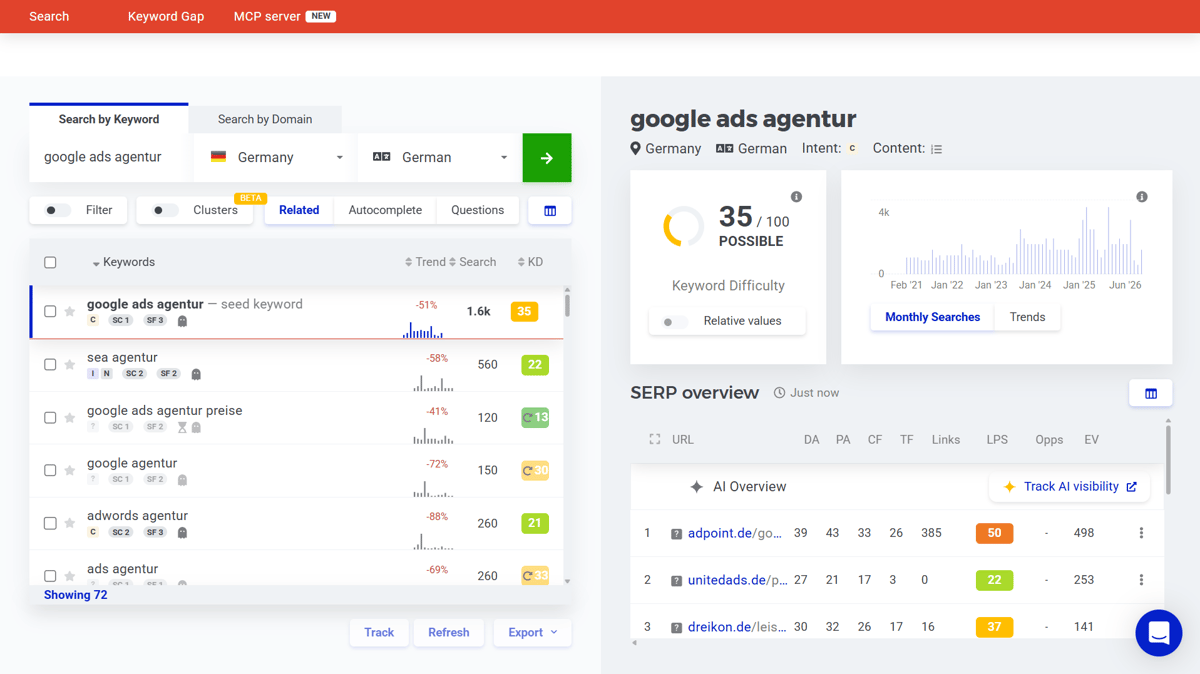Open more options for adpoint.de result
This screenshot has width=1200, height=674.
[1141, 533]
